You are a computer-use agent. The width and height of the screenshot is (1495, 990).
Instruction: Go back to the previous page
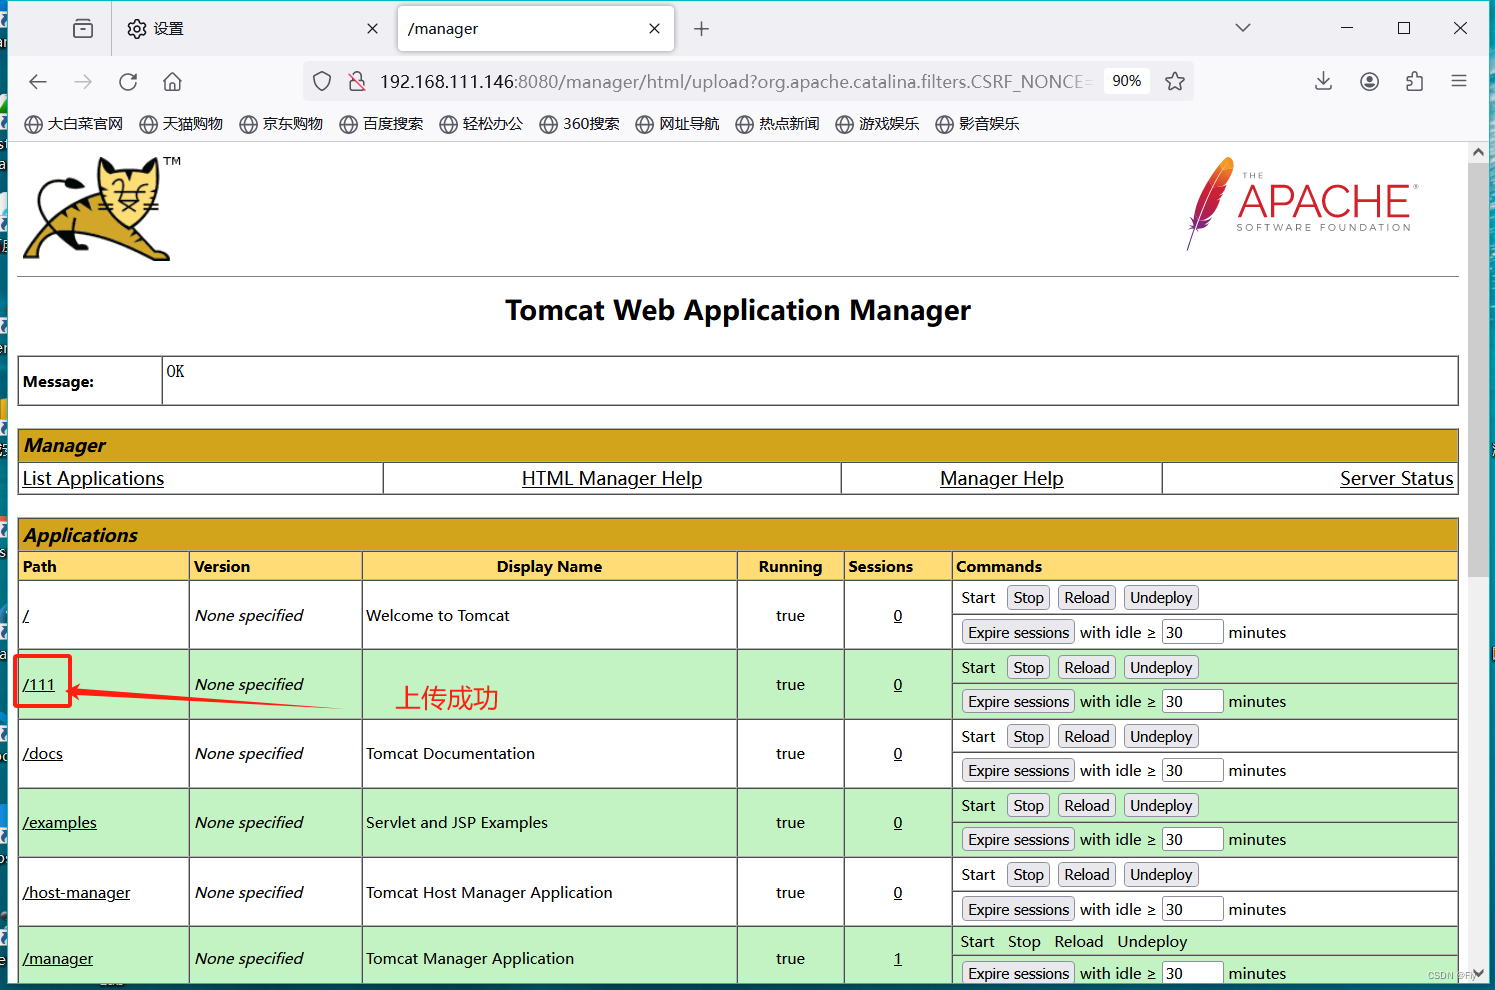tap(38, 82)
